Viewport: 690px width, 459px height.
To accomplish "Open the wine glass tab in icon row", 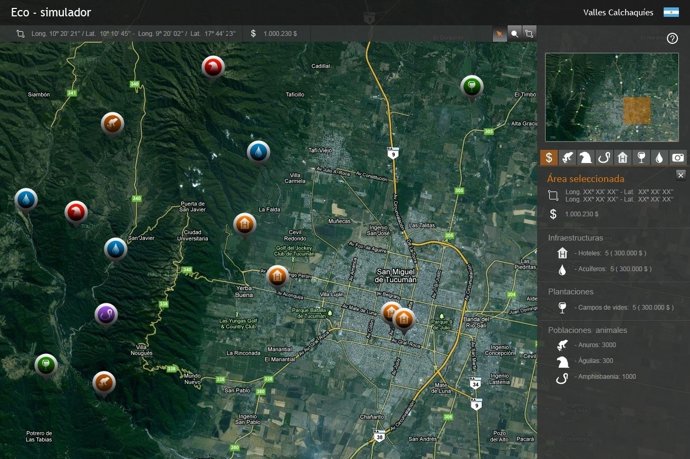I will (640, 157).
